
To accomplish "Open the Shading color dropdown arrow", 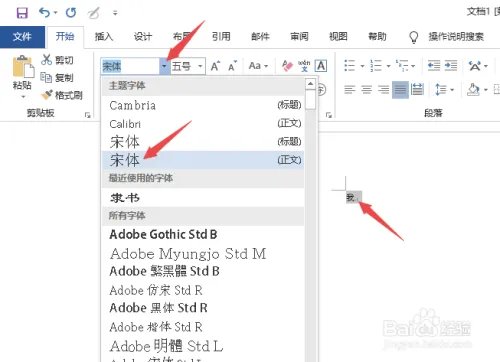I will click(486, 90).
